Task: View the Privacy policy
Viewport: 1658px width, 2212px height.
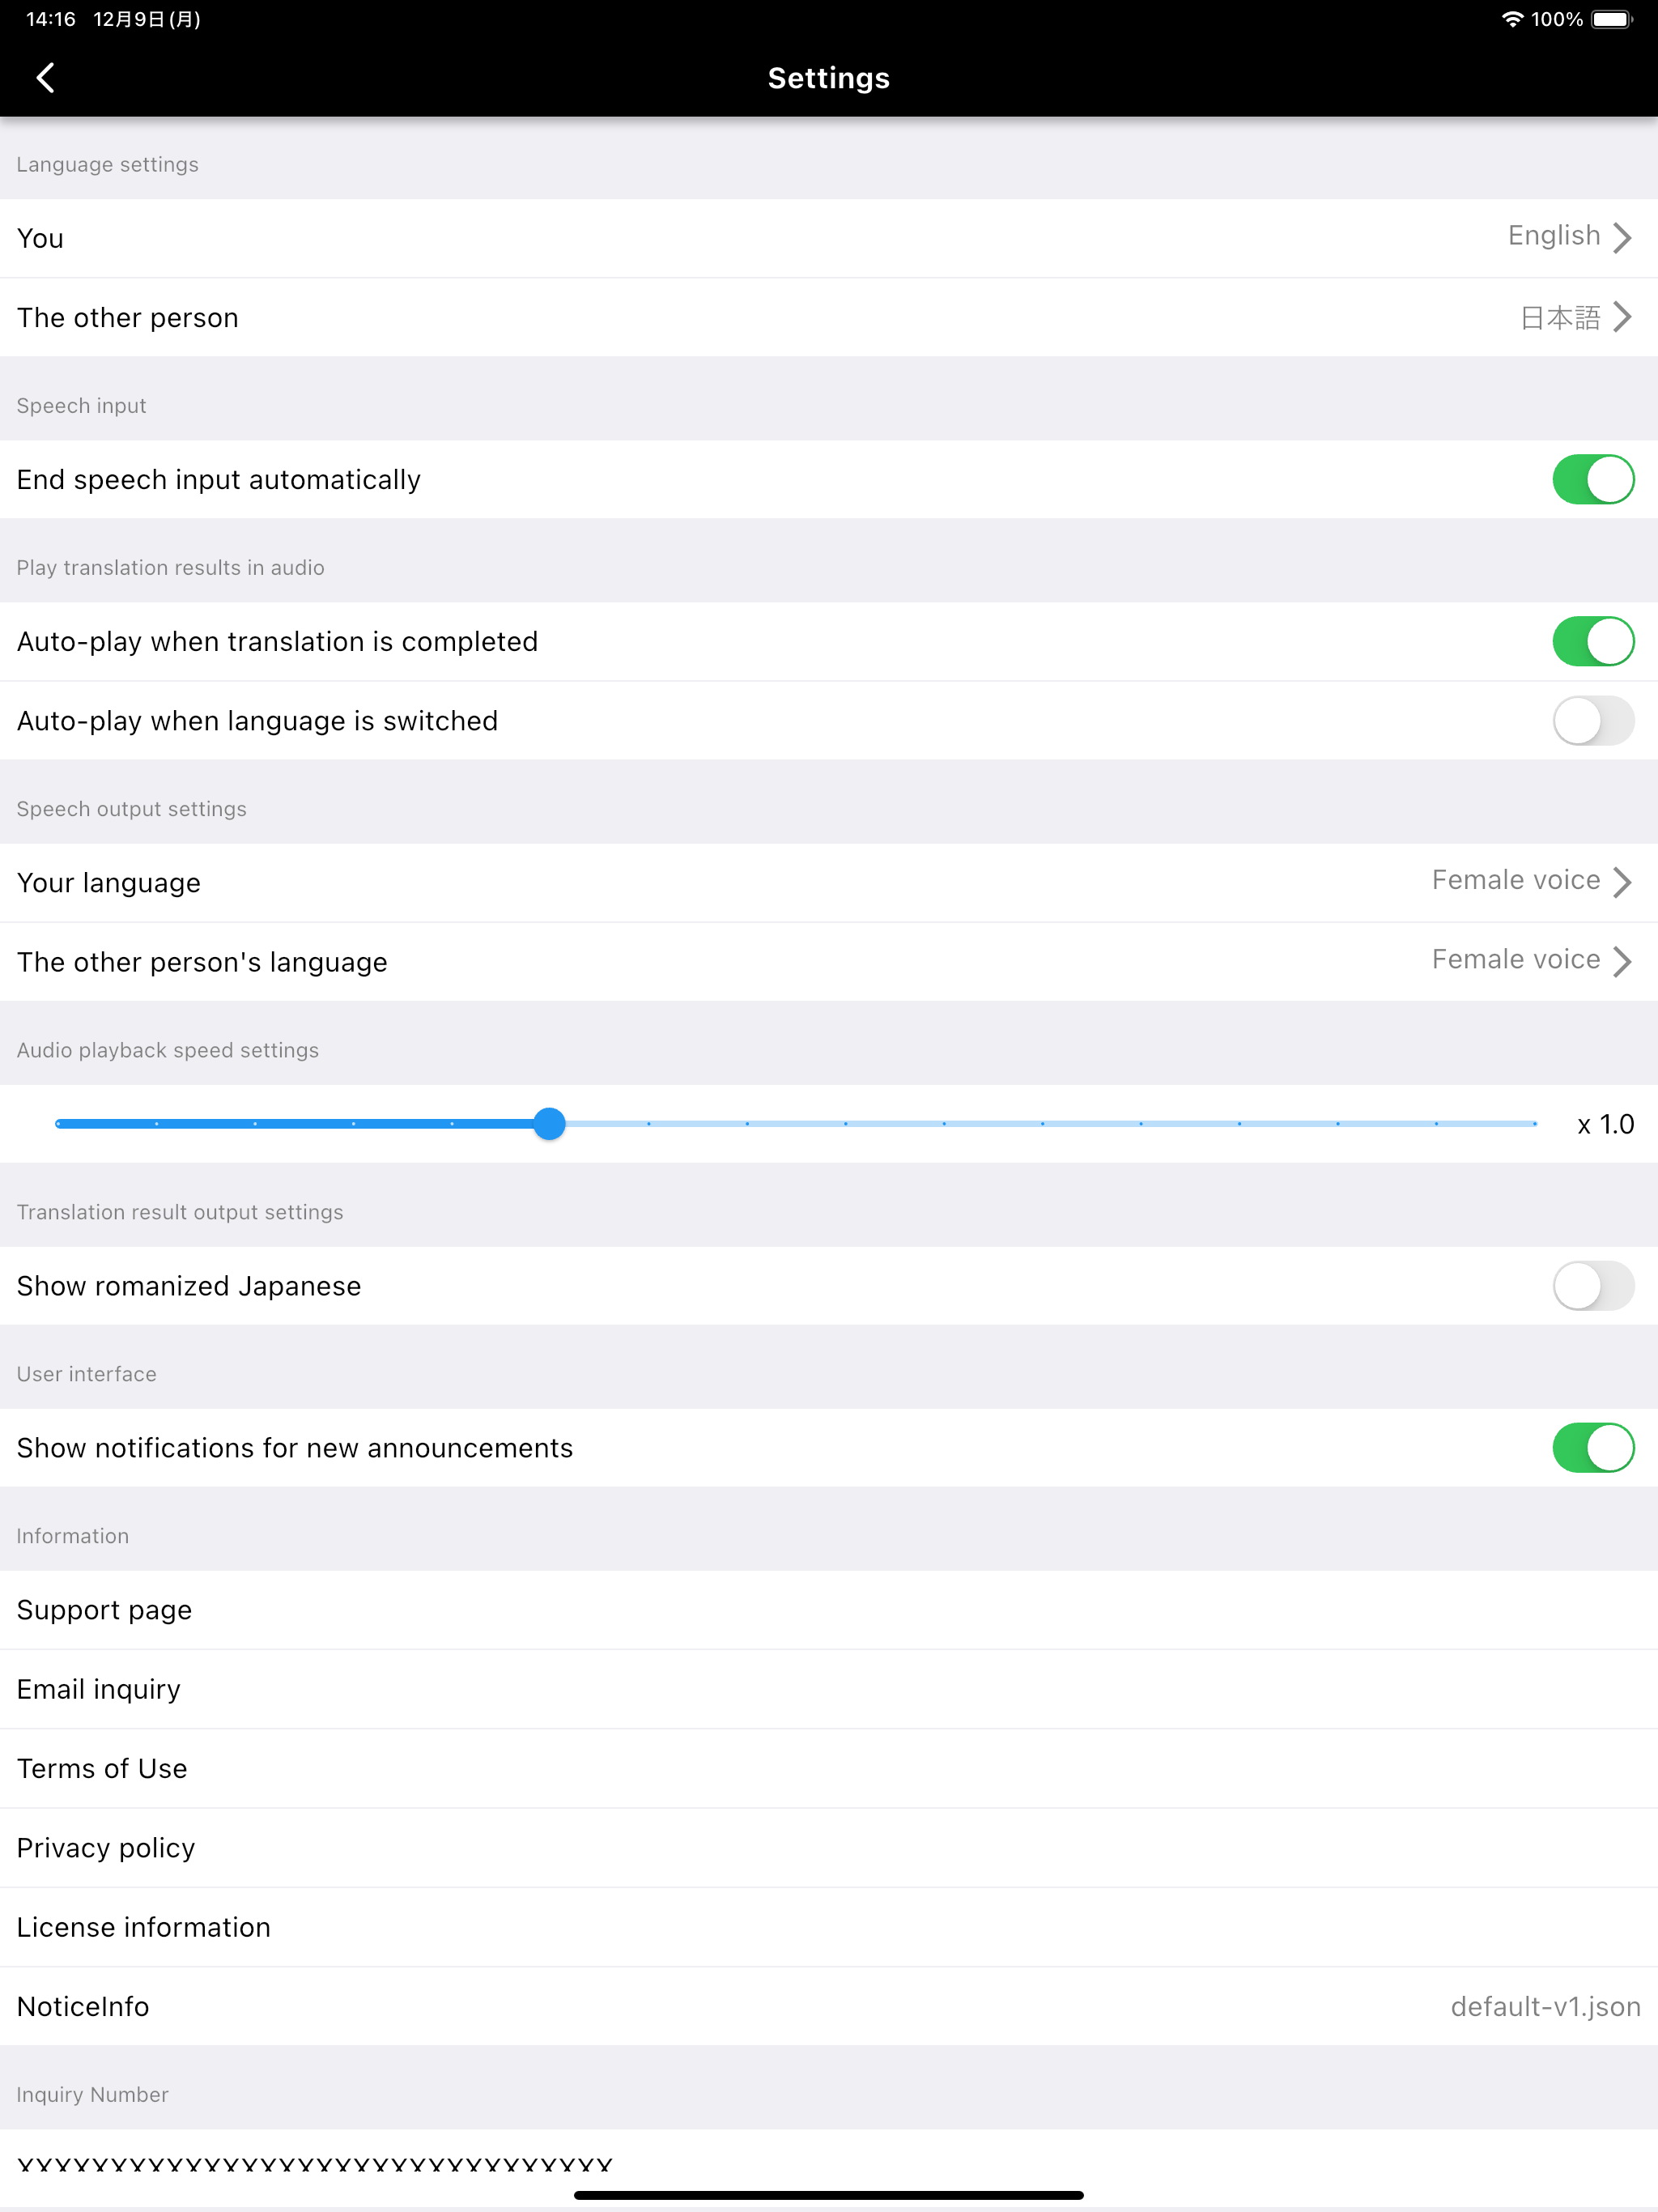Action: pos(829,1848)
